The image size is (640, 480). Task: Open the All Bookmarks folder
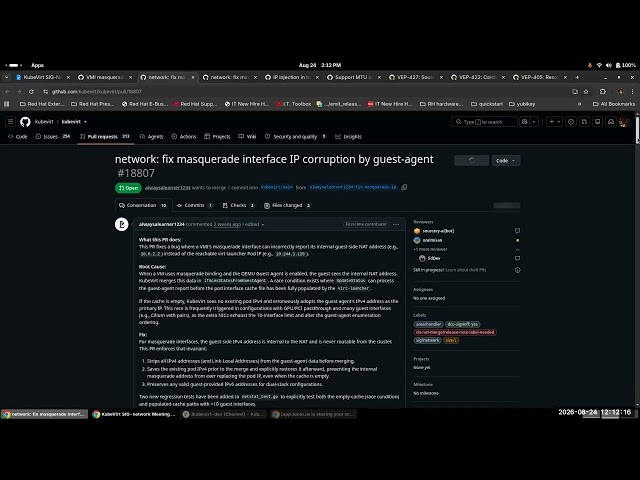tap(614, 104)
